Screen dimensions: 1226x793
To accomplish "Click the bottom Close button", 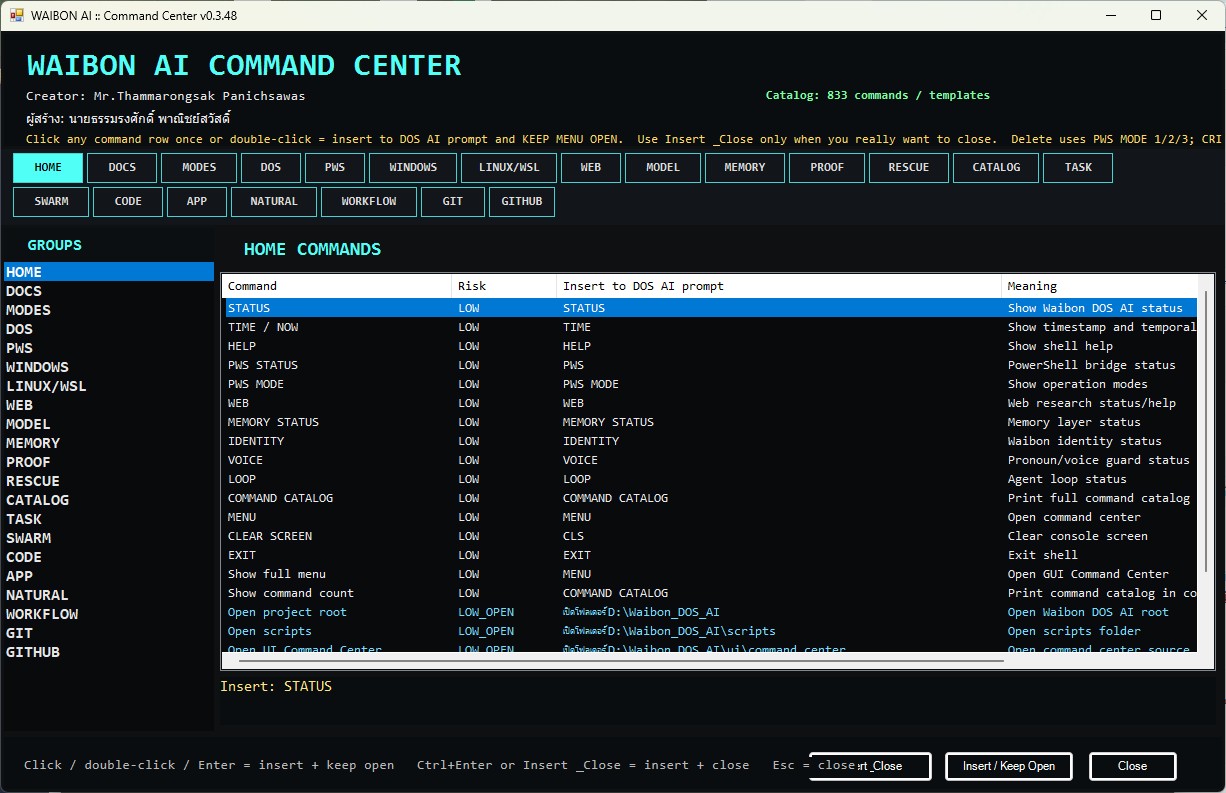I will (x=1132, y=766).
